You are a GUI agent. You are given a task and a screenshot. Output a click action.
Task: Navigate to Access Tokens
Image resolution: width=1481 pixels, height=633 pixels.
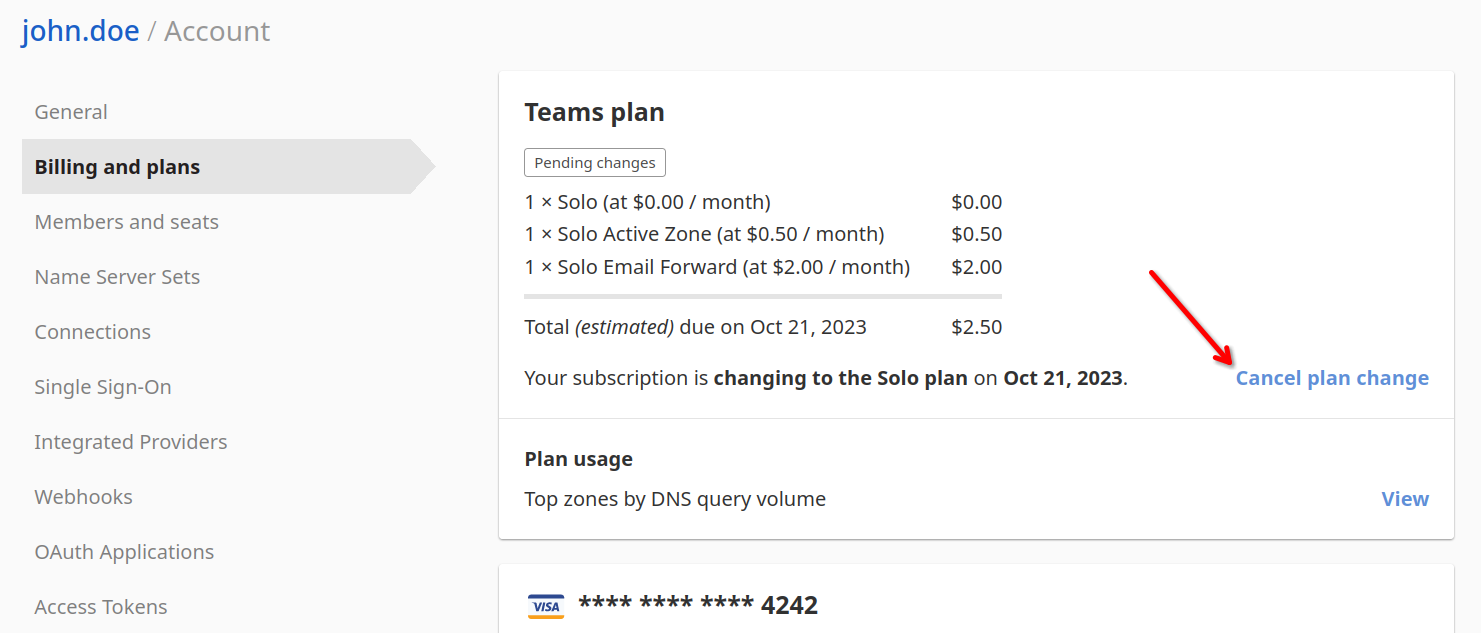(x=100, y=606)
